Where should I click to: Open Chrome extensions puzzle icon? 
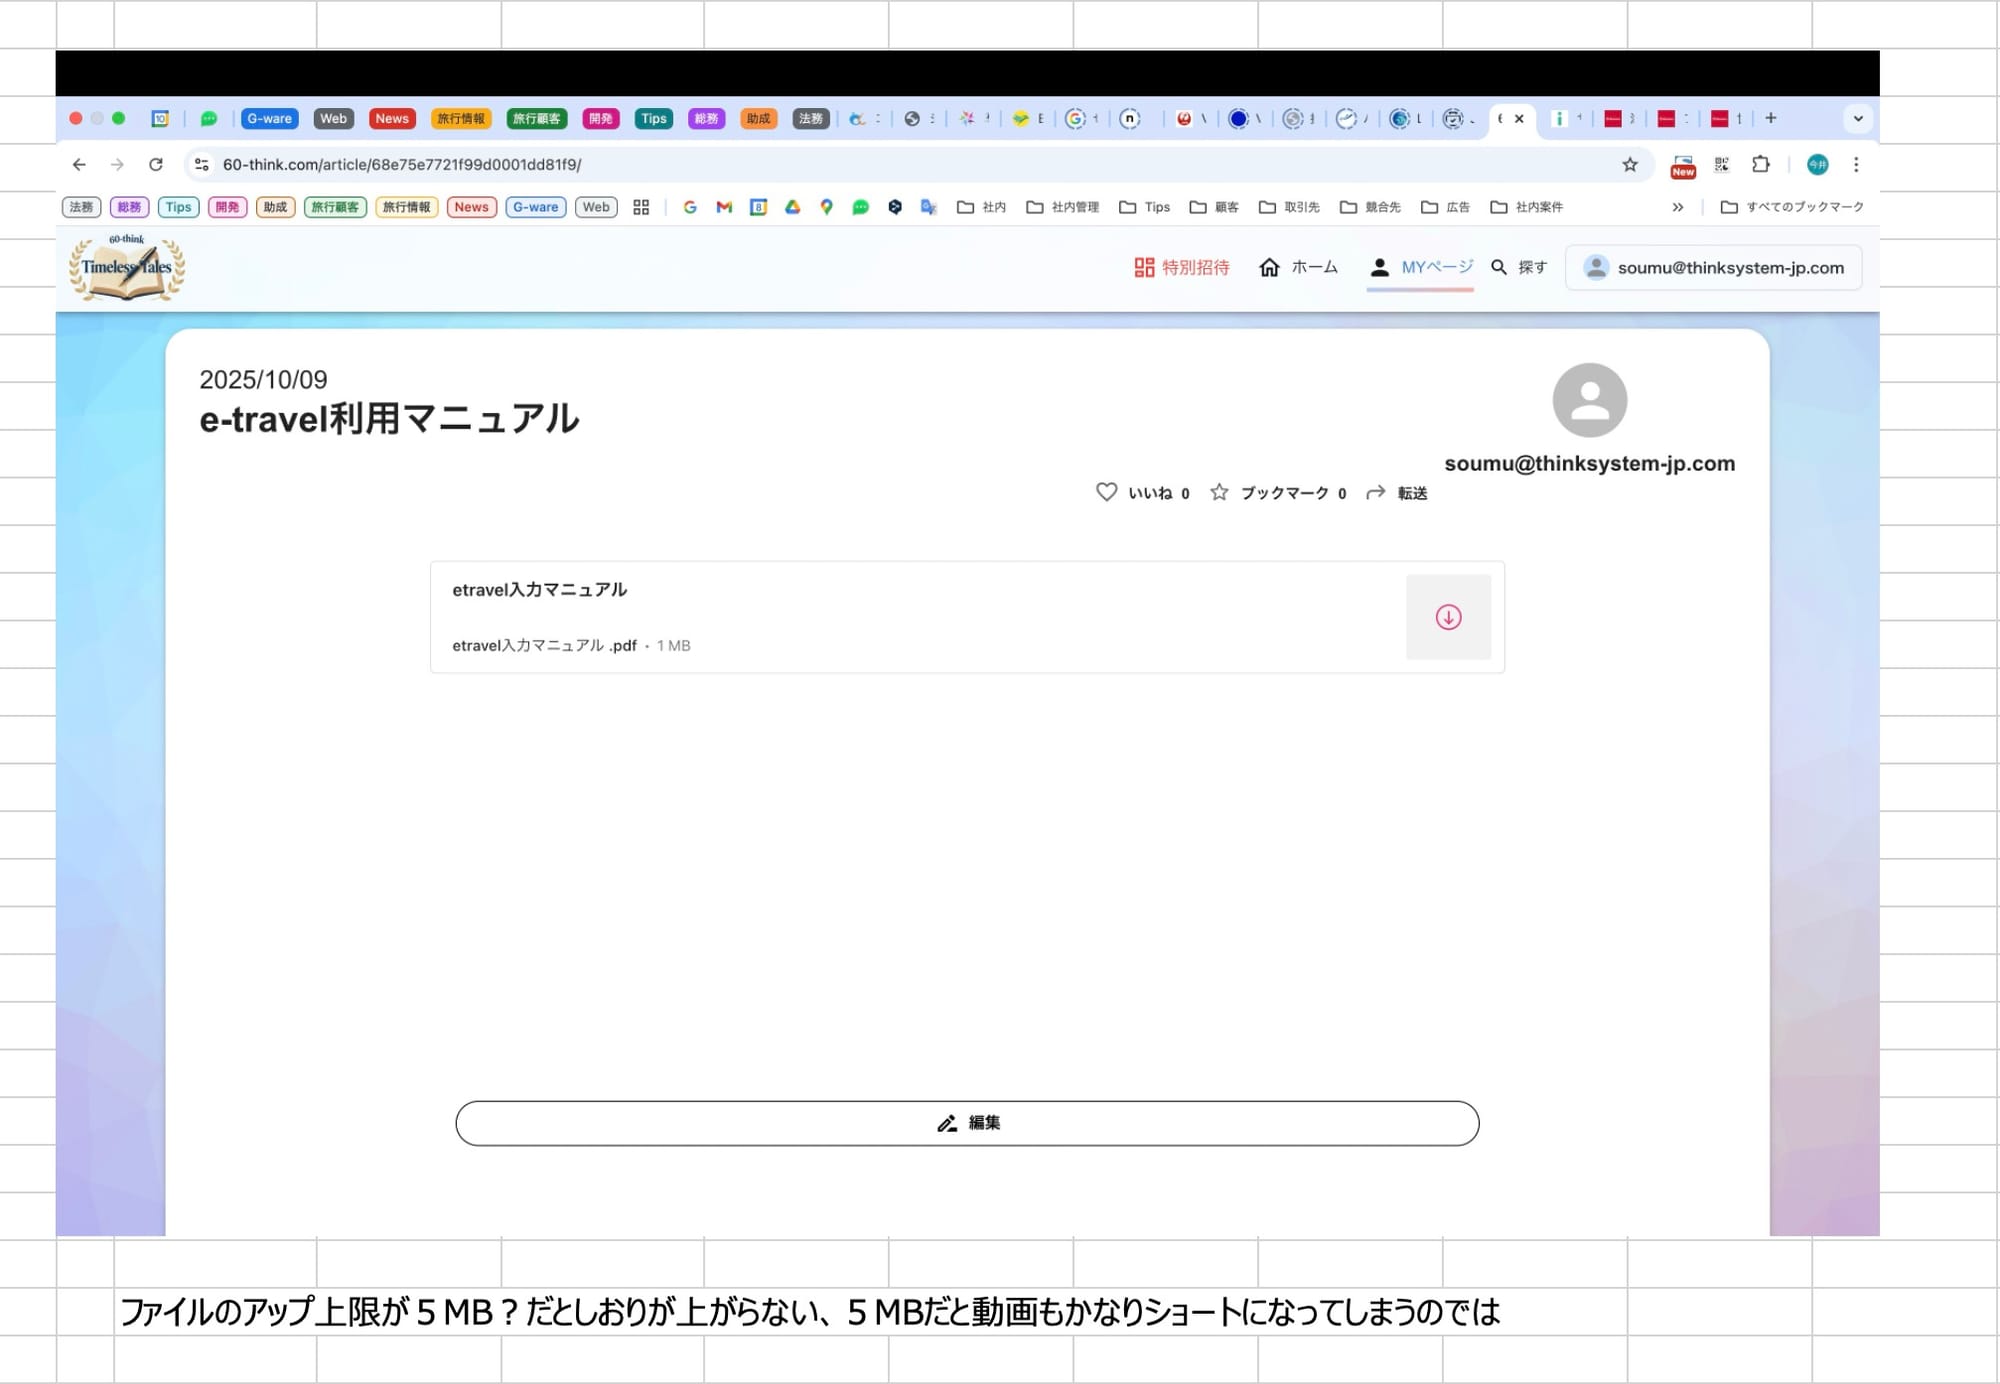click(x=1761, y=164)
